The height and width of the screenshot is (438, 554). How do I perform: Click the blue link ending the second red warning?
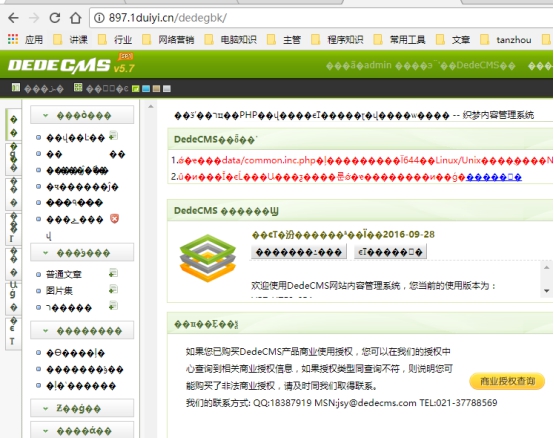point(494,177)
